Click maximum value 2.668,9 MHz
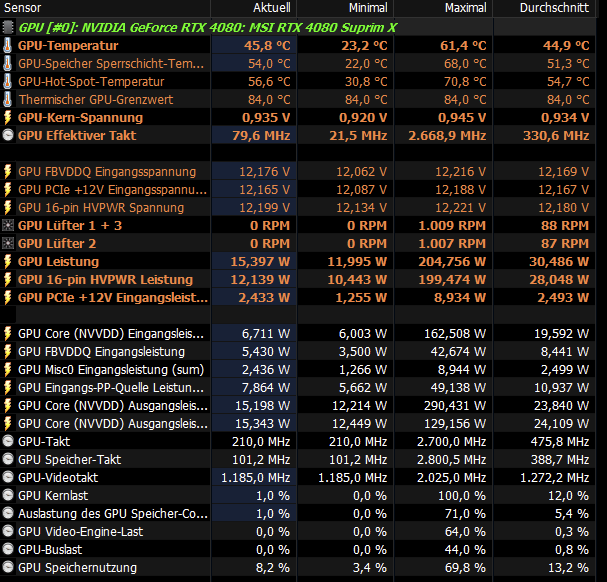This screenshot has height=582, width=607. (x=447, y=136)
